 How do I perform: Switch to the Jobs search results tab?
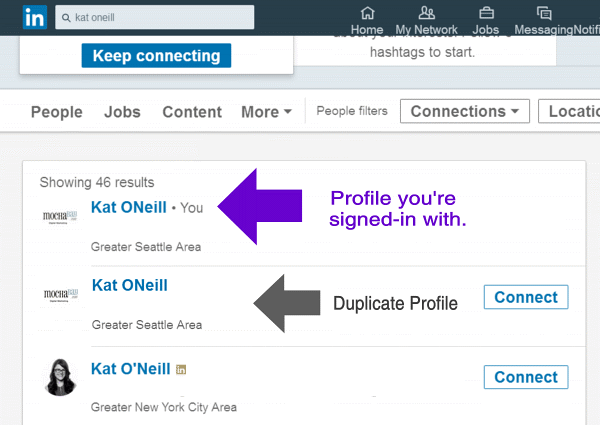click(122, 112)
